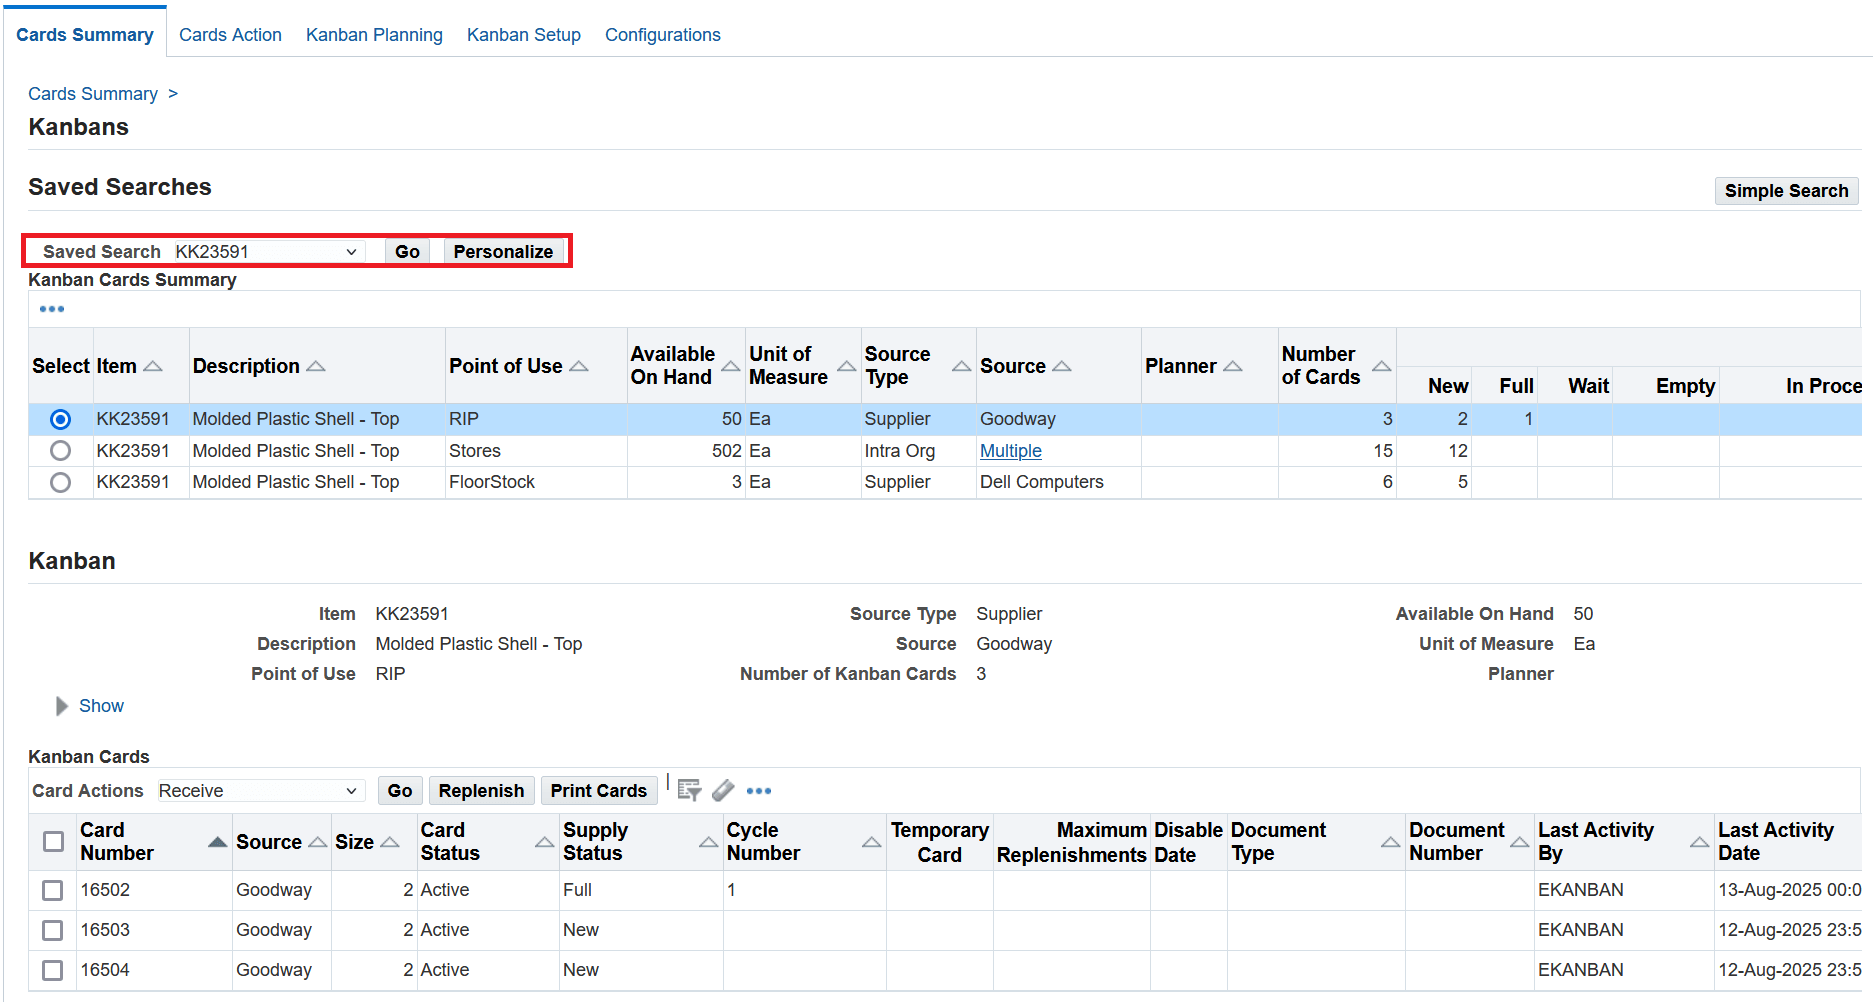Check the box for card 16503
This screenshot has width=1873, height=1002.
pos(53,930)
